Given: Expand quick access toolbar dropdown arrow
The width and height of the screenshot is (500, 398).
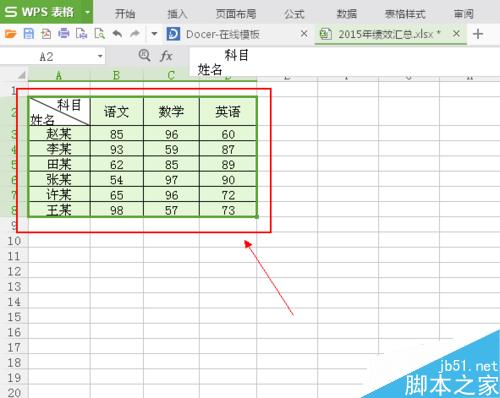Looking at the screenshot, I should coord(154,34).
